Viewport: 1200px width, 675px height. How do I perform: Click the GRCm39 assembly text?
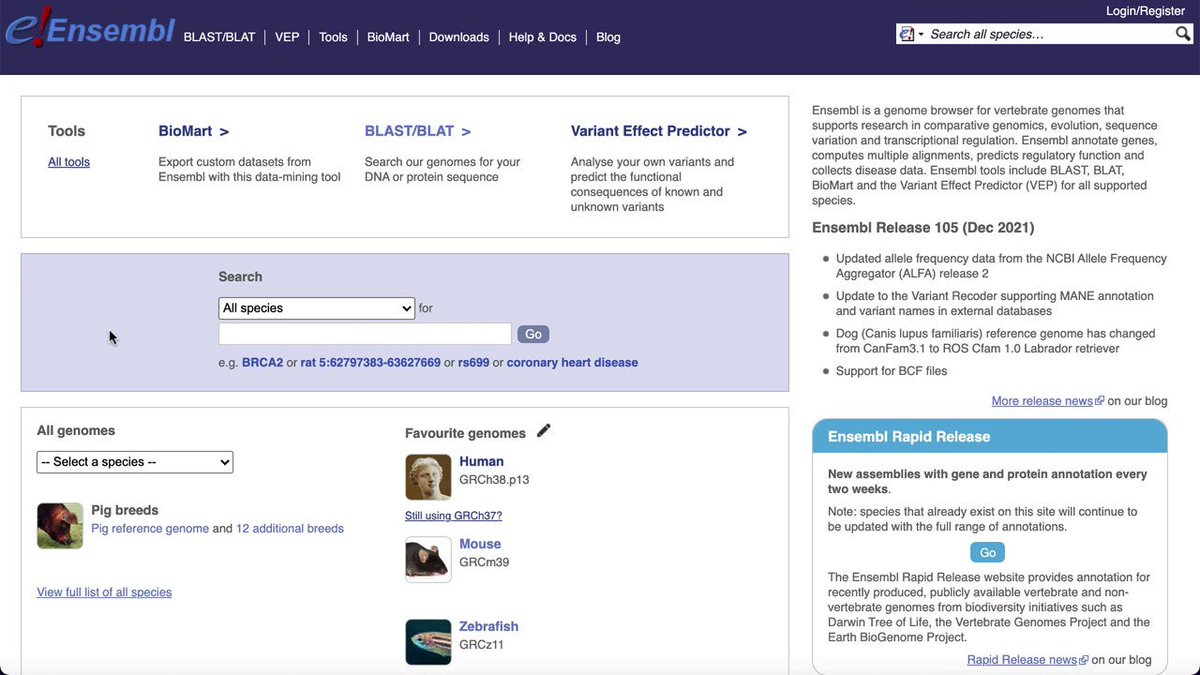click(484, 562)
